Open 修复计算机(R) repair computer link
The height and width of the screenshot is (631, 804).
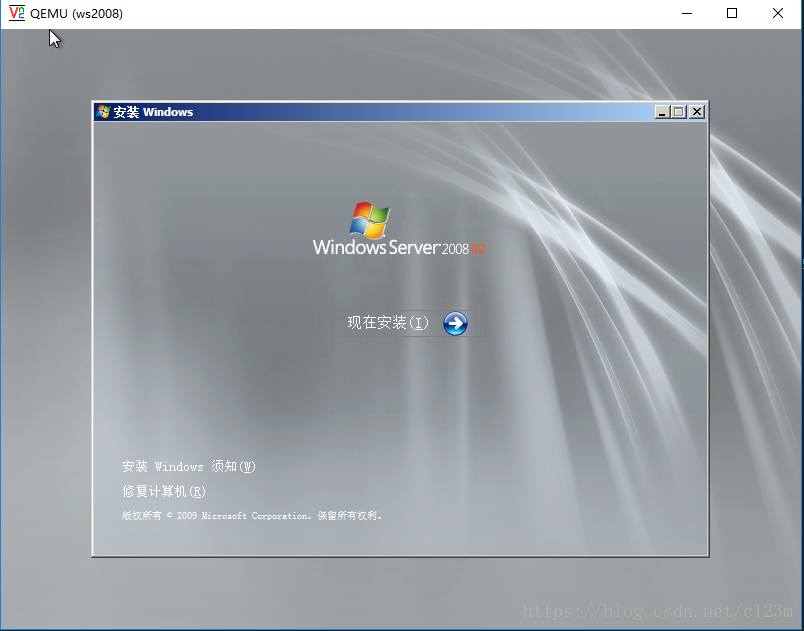164,492
